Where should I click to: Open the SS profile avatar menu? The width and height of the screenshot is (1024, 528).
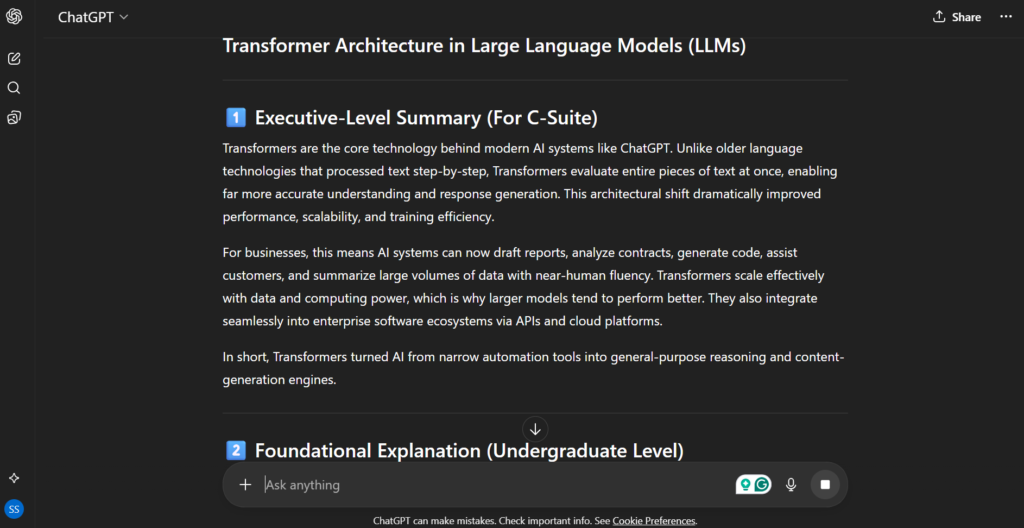14,509
